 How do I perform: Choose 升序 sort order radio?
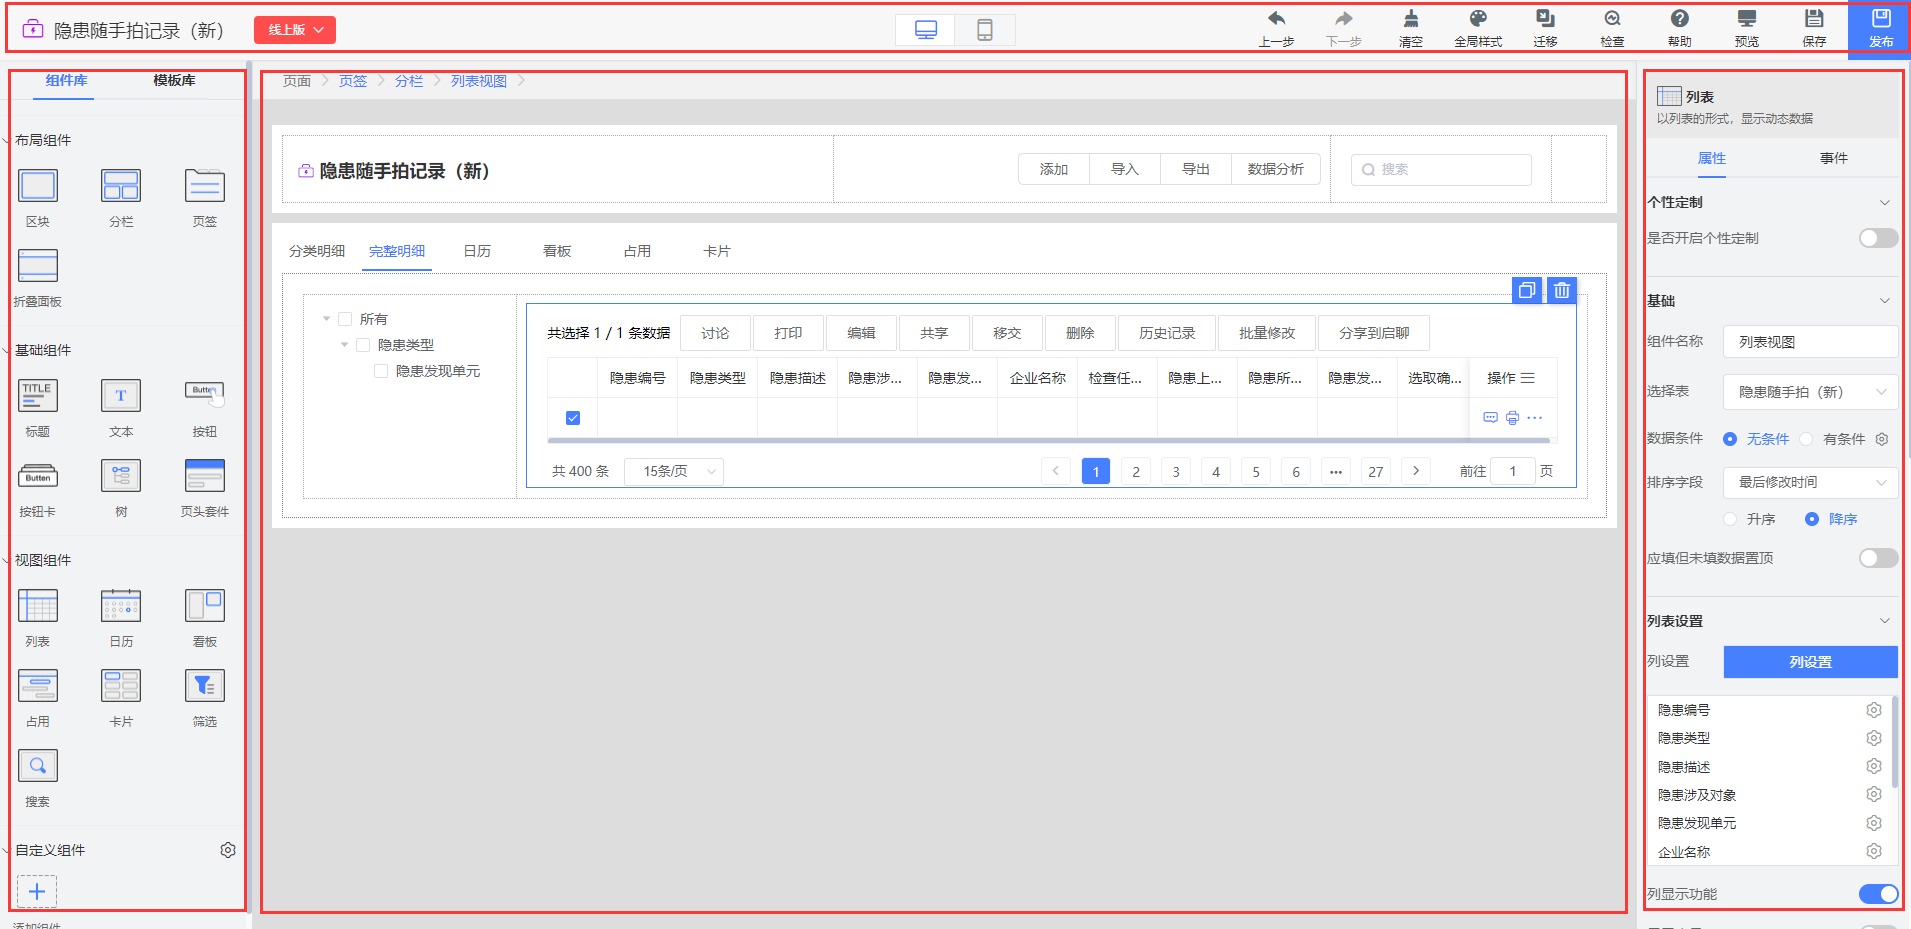(x=1730, y=519)
